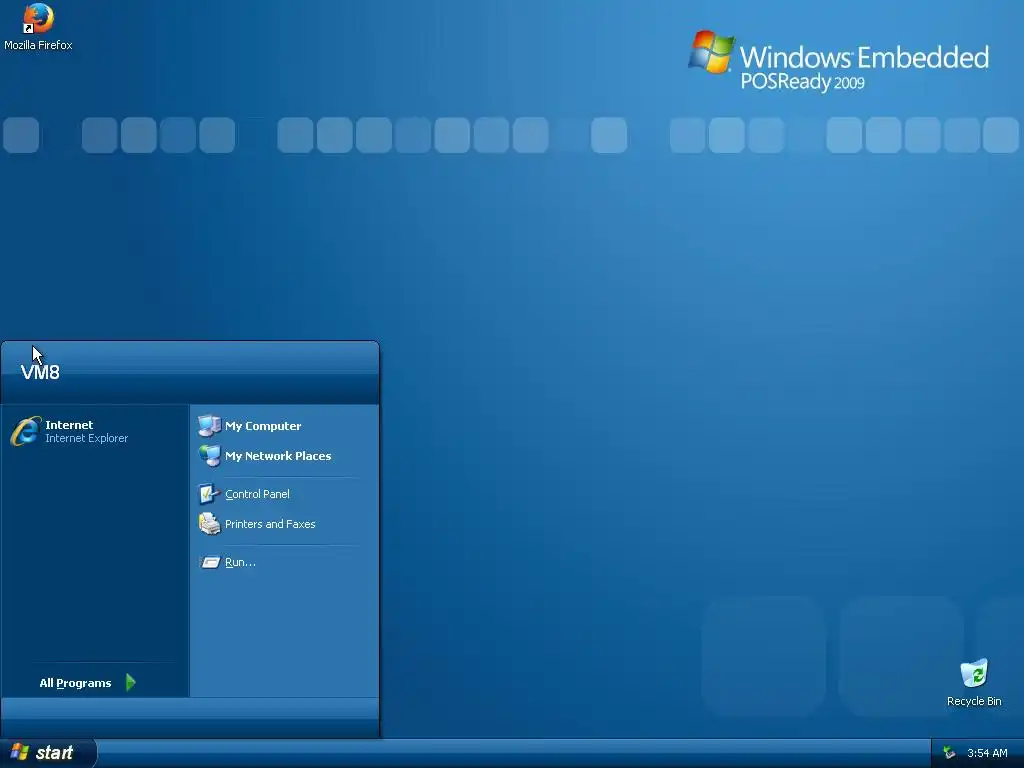Choose Printers and Faxes label
1024x768 pixels.
270,524
